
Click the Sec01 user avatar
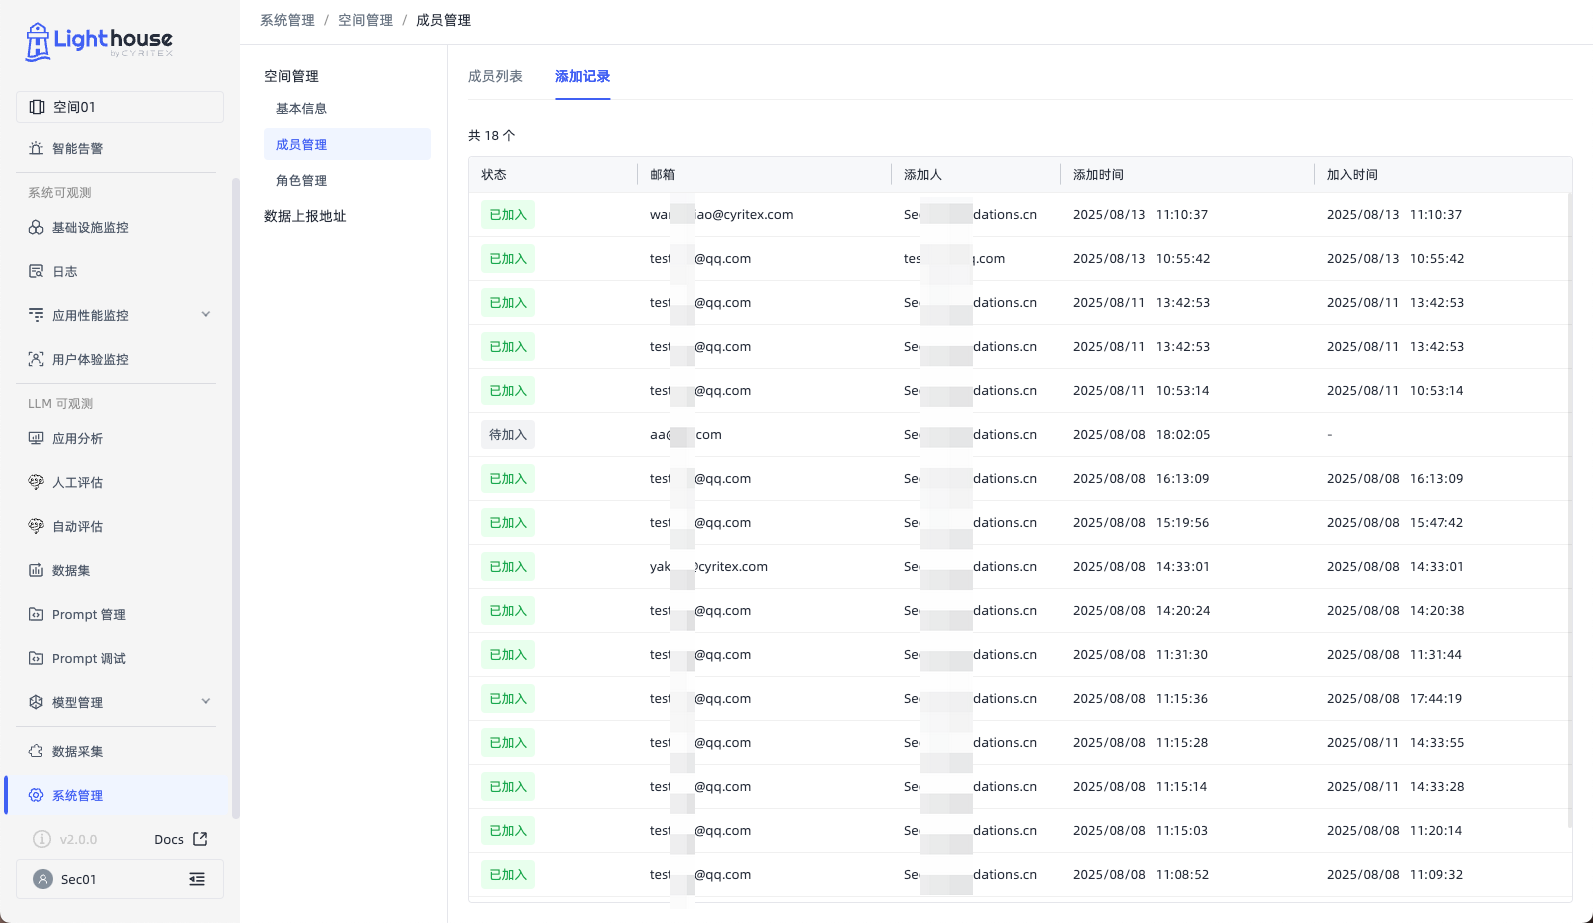(x=43, y=879)
